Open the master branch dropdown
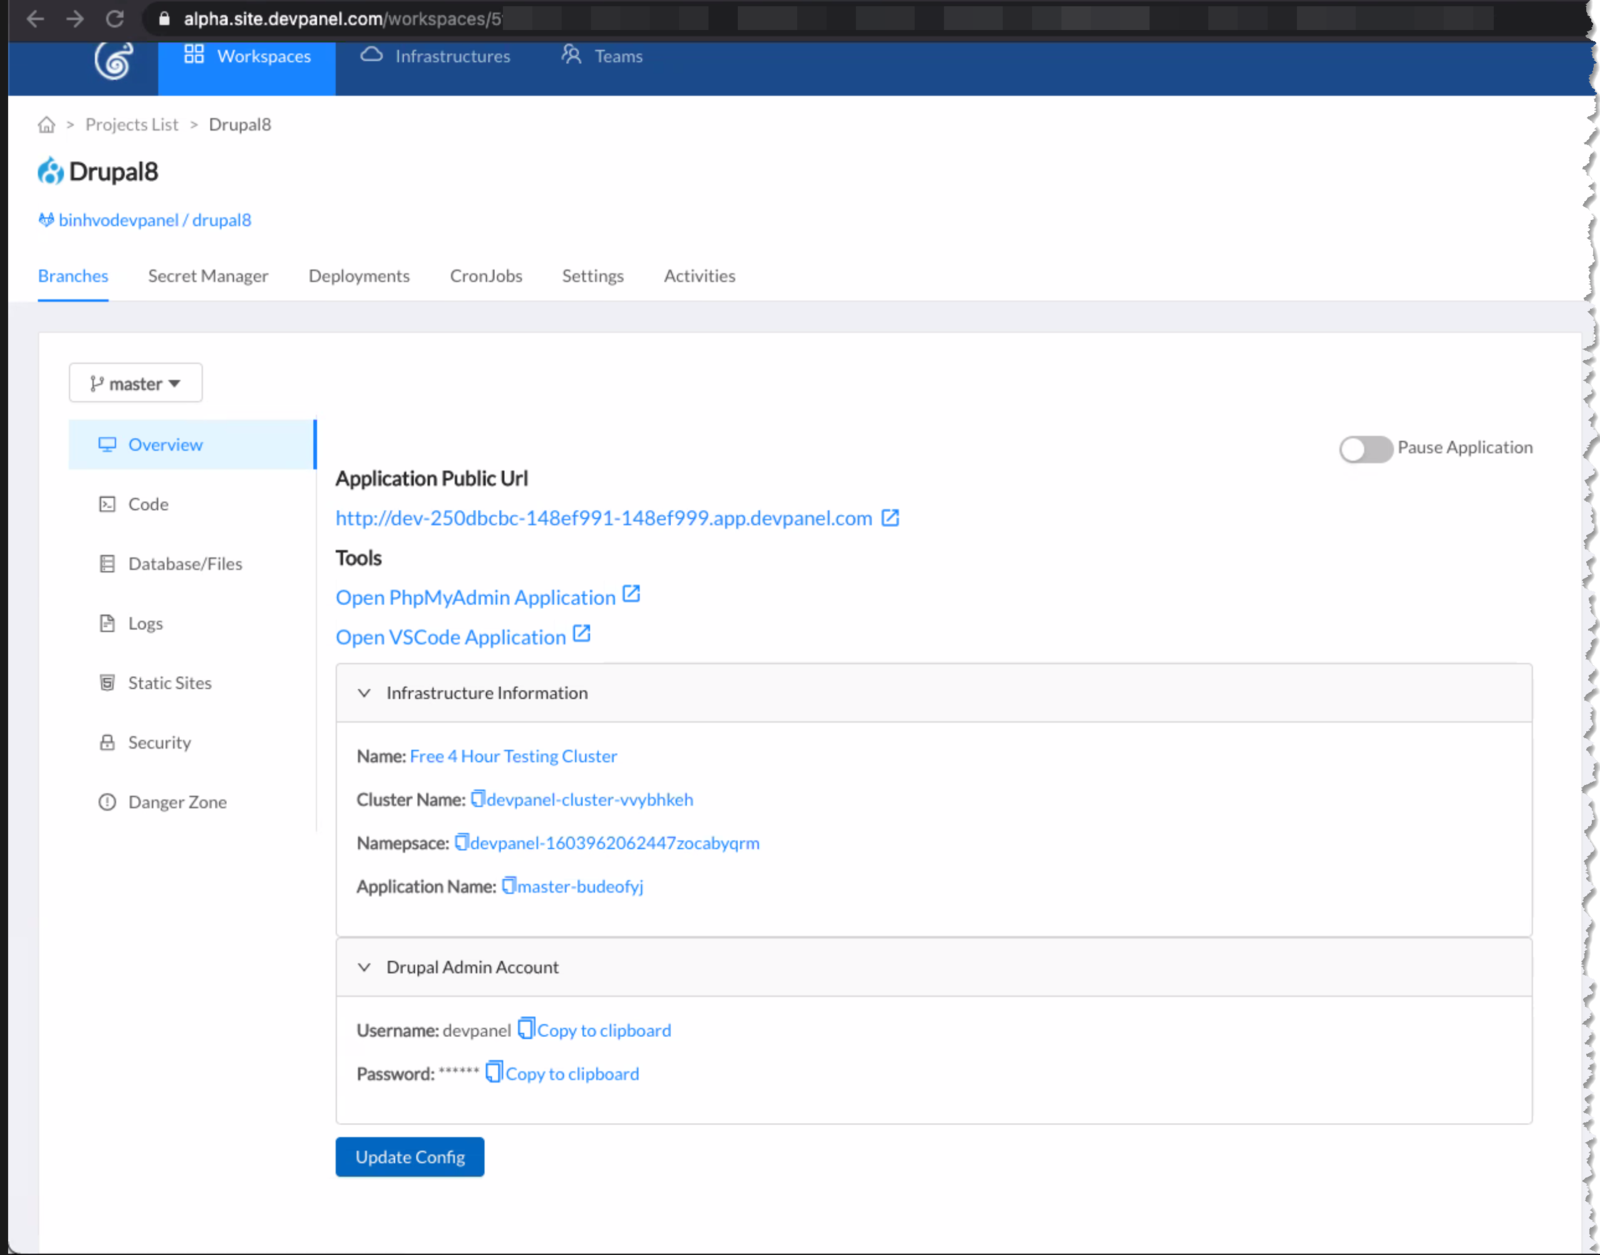 coord(136,384)
